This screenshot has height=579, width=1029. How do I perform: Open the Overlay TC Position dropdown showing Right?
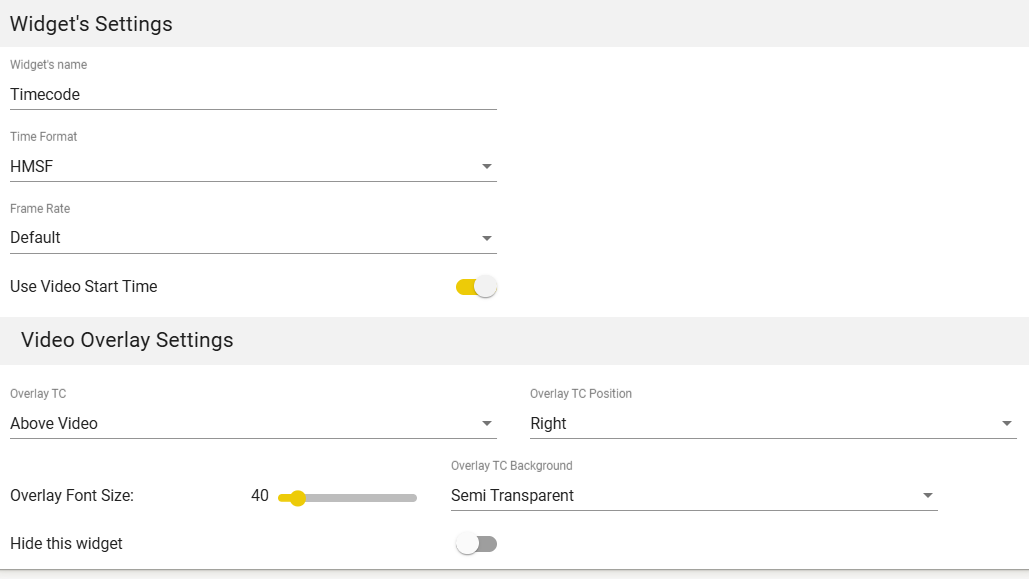pos(773,423)
